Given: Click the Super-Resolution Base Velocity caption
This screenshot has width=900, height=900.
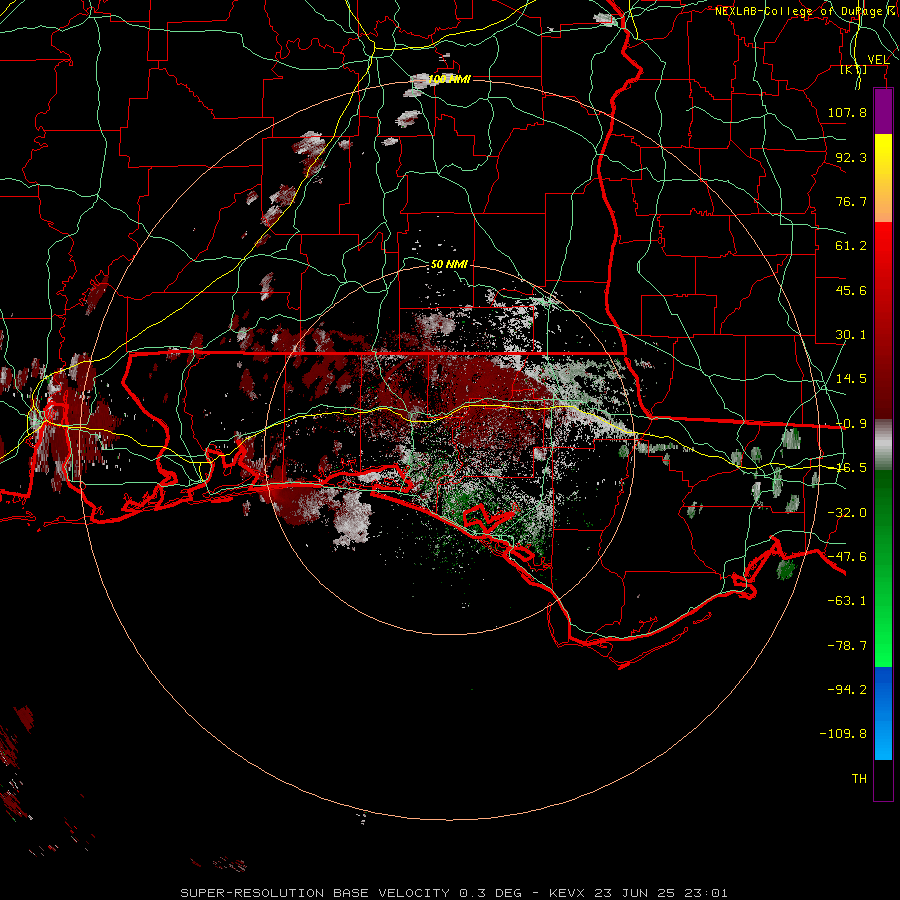Looking at the screenshot, I should 453,893.
